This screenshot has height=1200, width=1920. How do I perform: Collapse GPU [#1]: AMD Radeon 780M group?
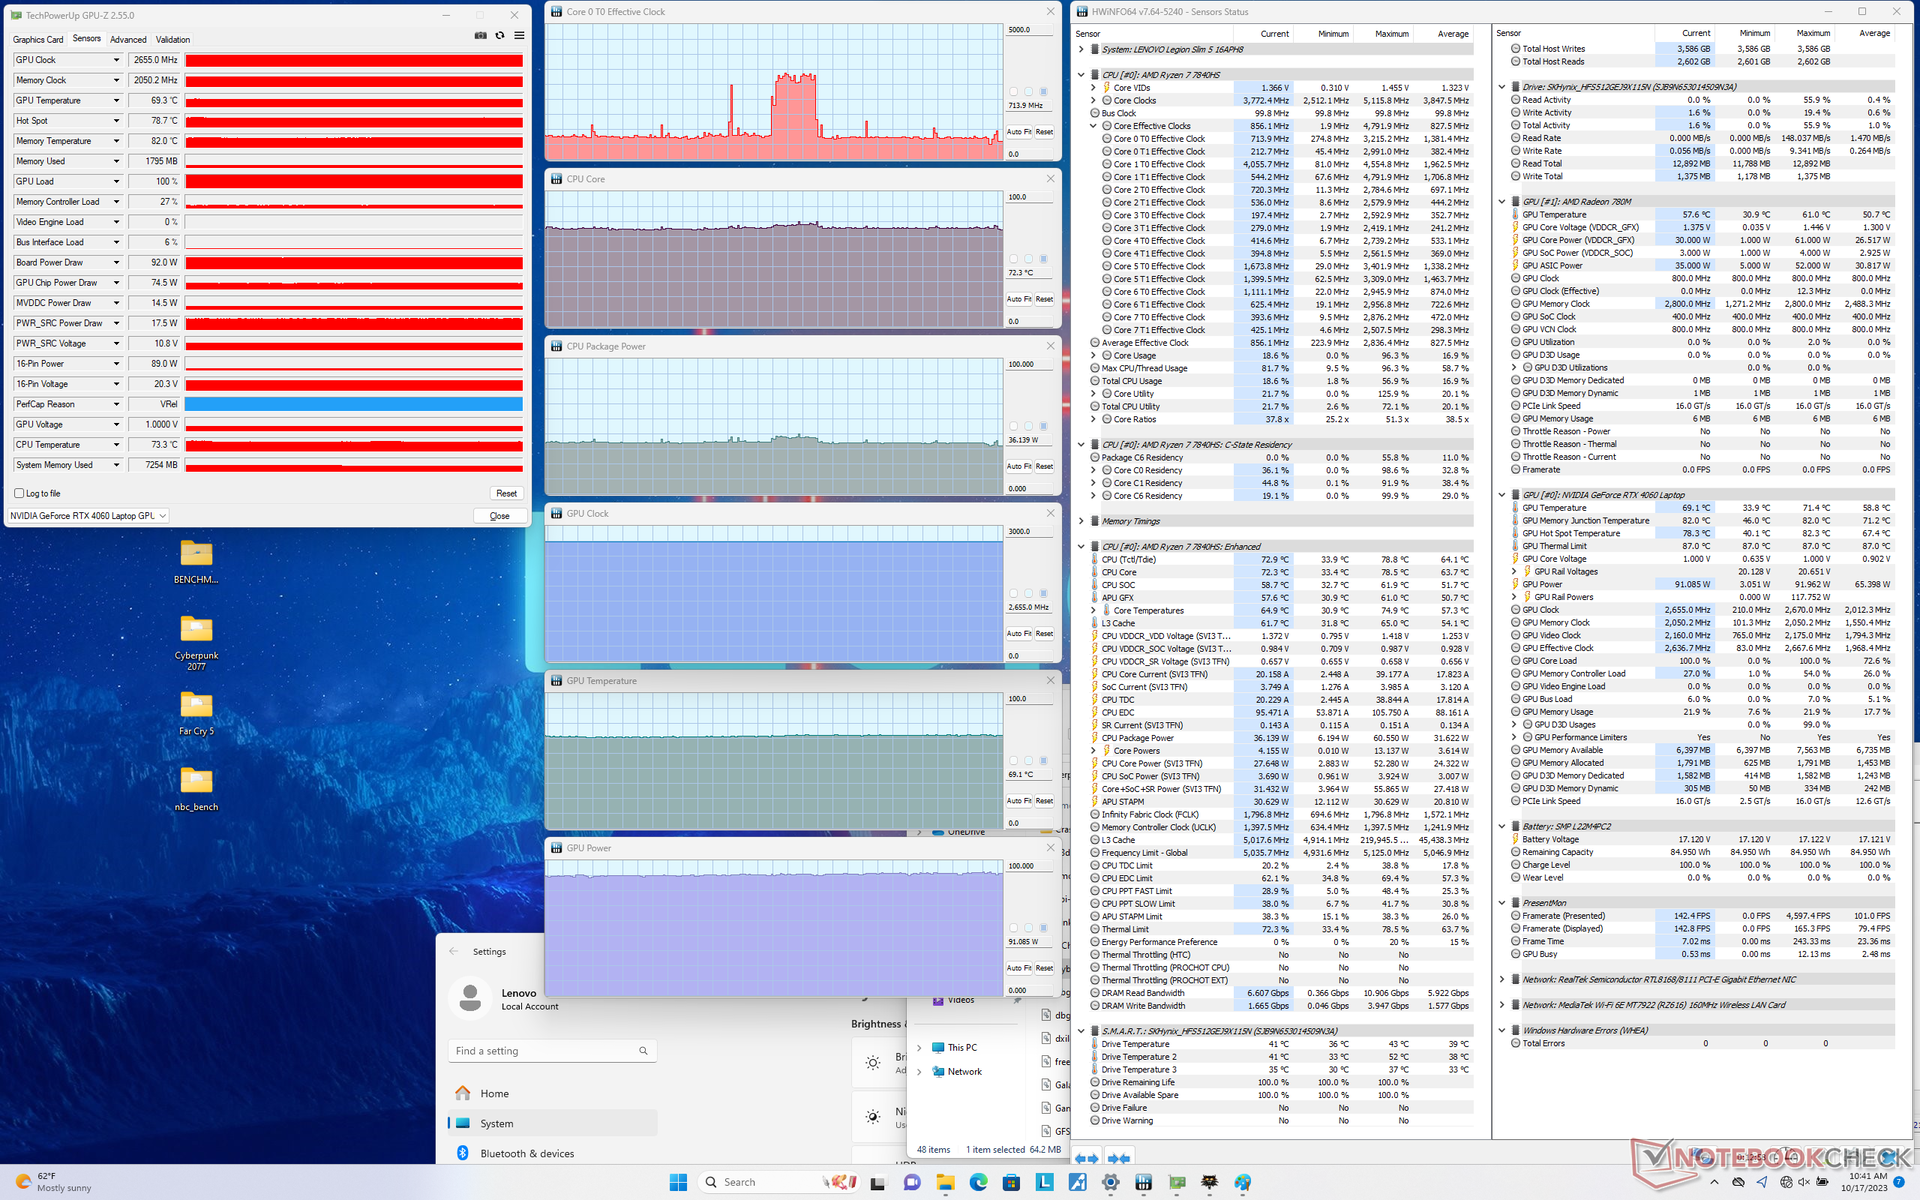(x=1502, y=202)
